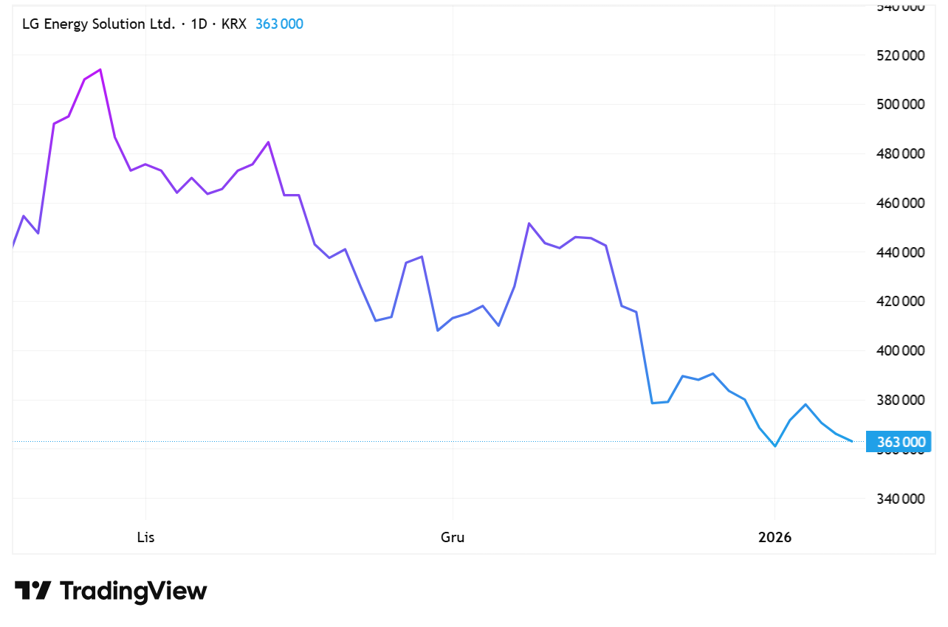Select the current price tag 363 000 on axis
Viewport: 948px width, 627px height.
coord(900,442)
